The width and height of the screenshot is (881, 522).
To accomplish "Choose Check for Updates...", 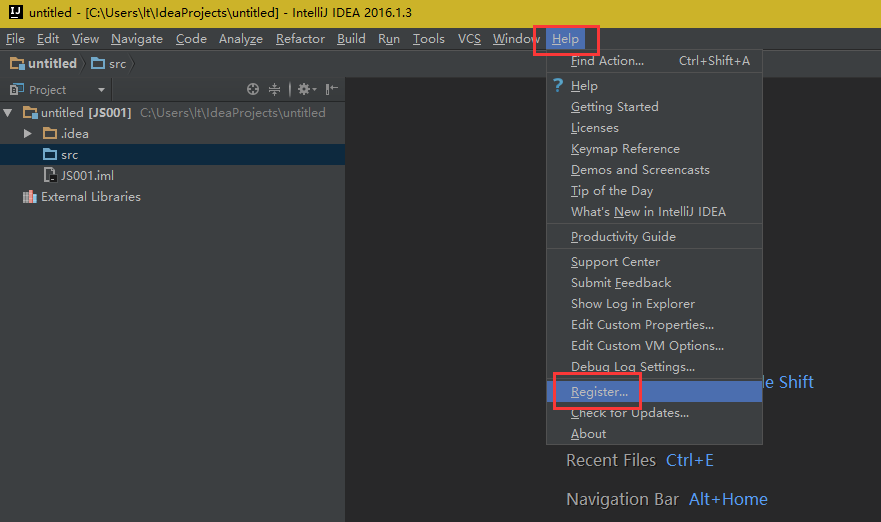I will [x=655, y=412].
